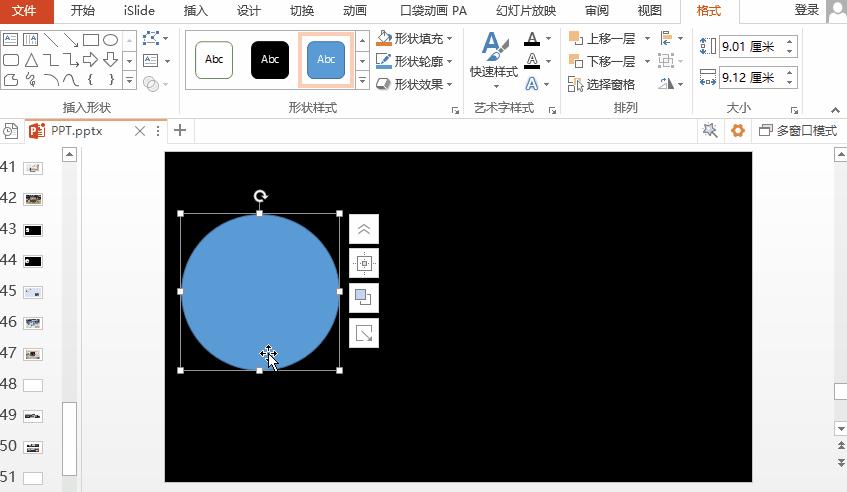Choose the freeform shape tool
This screenshot has height=492, width=847.
[11, 80]
